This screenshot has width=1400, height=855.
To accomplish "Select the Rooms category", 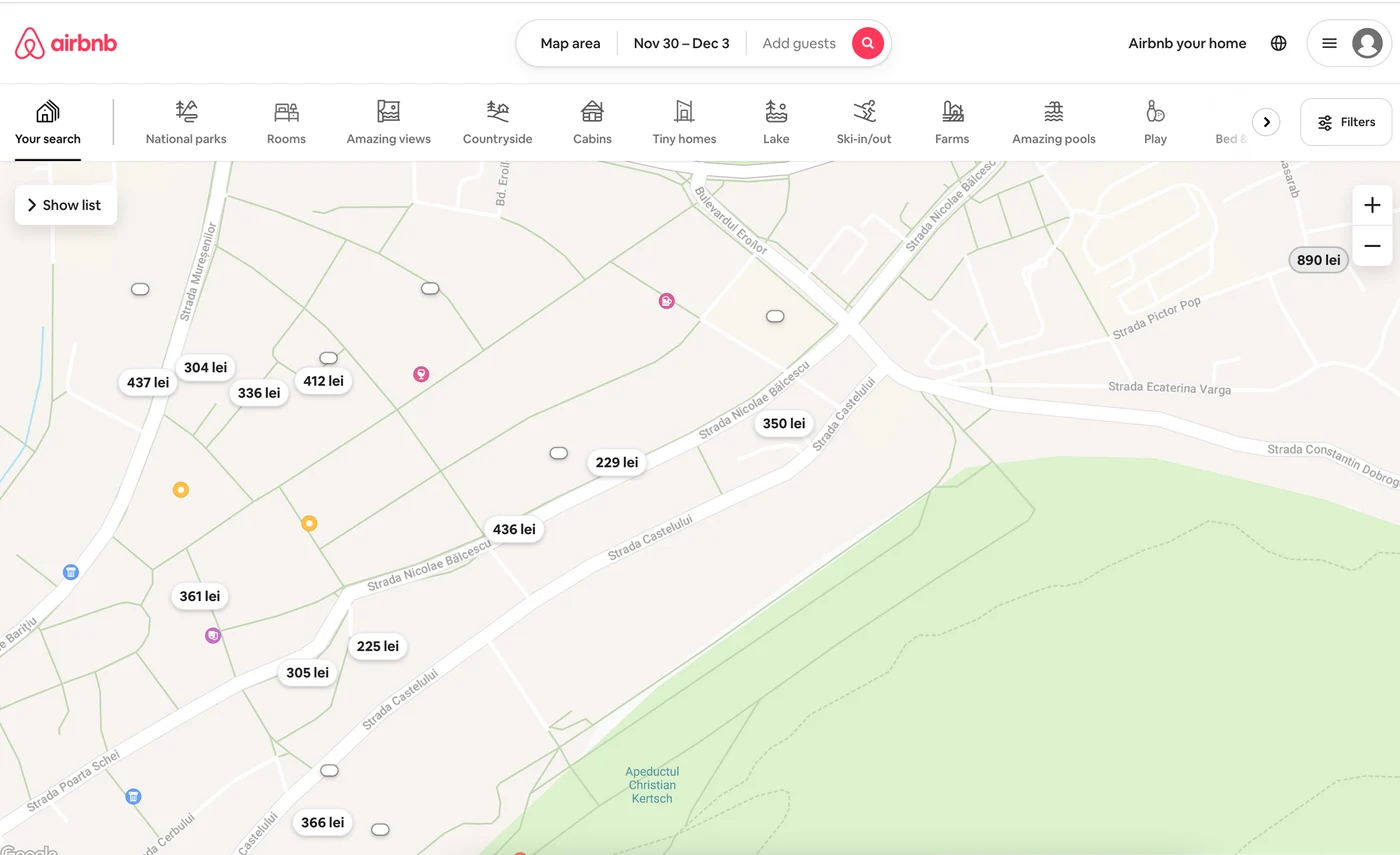I will click(x=286, y=123).
